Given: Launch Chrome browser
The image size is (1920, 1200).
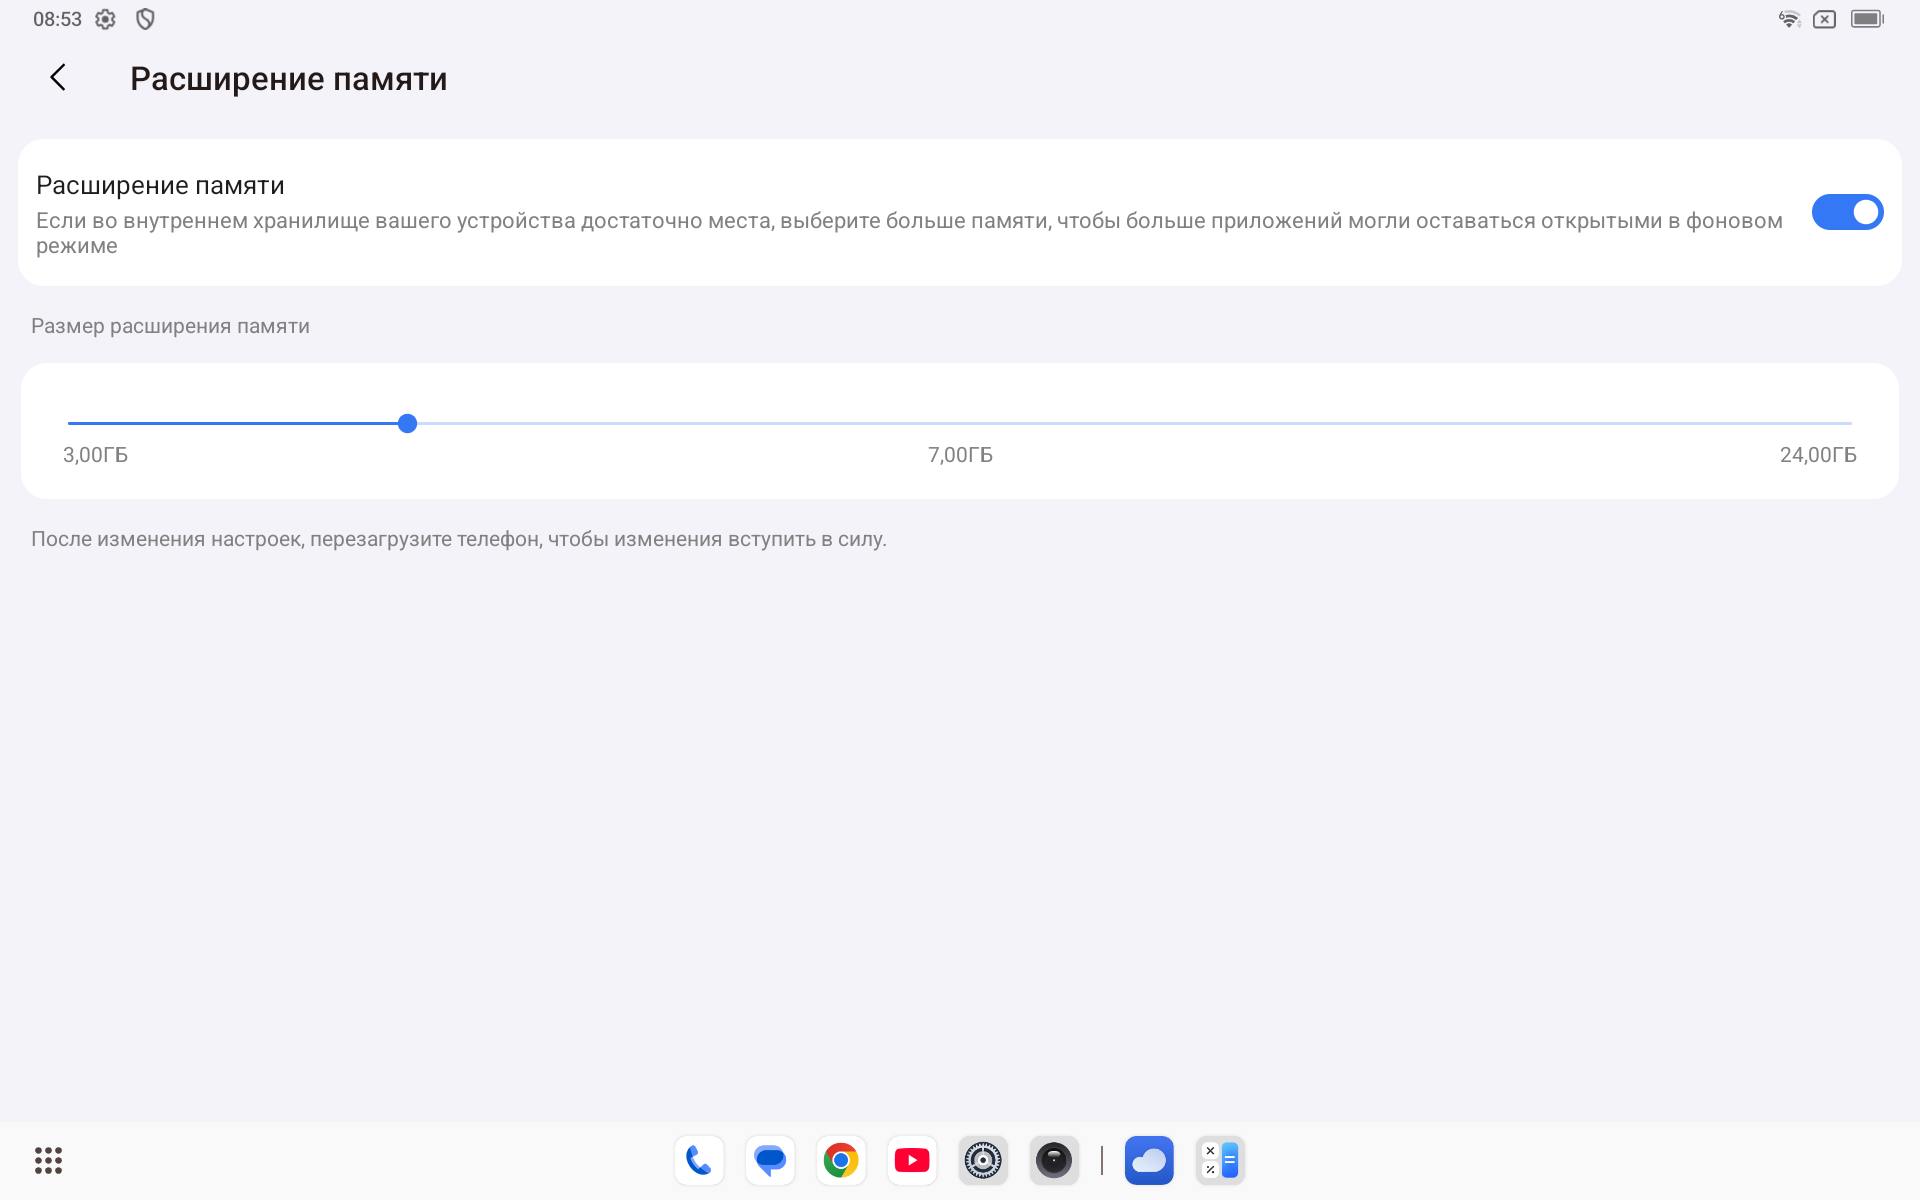Looking at the screenshot, I should [841, 1160].
